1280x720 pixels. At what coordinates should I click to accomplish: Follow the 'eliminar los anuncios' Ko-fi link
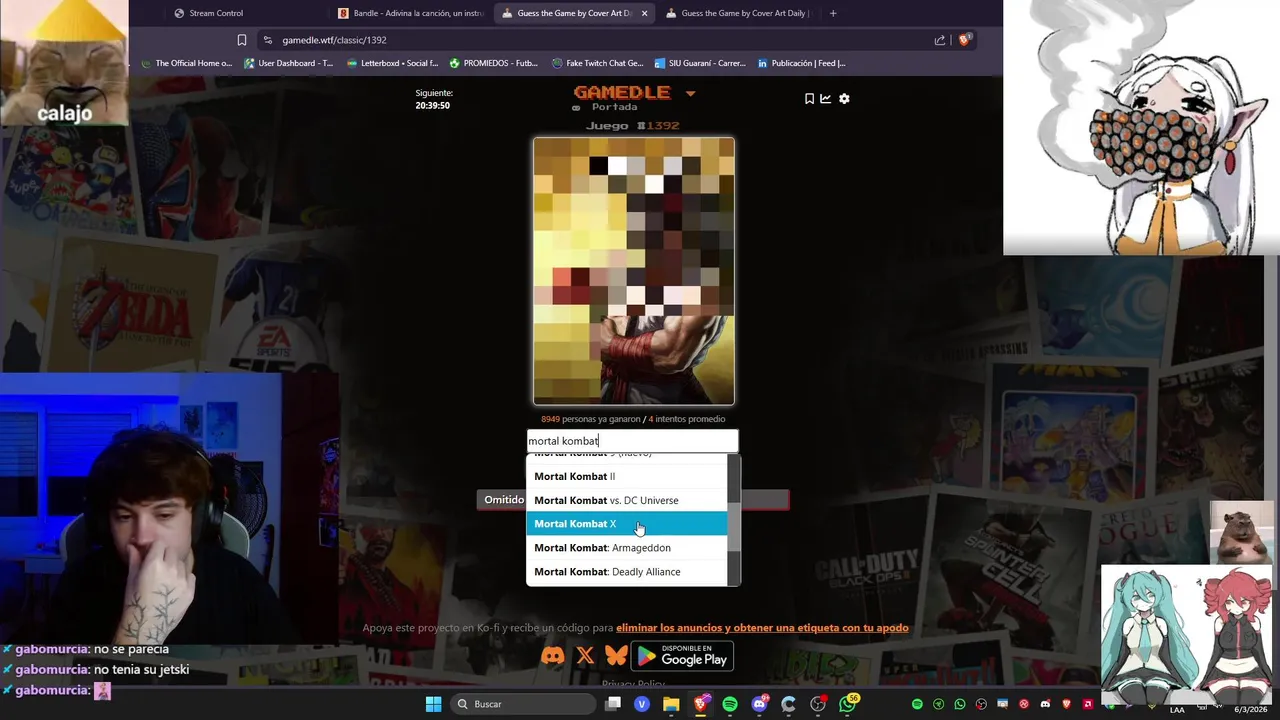[762, 628]
